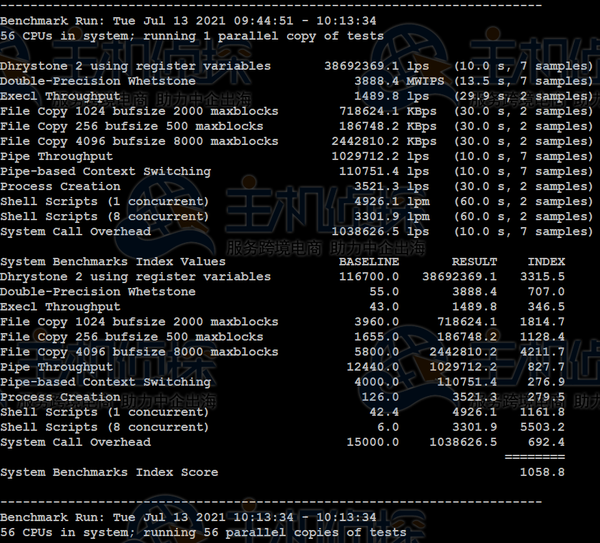
Task: Select "(13.5 s, 7 samples)" timing text
Action: 523,81
